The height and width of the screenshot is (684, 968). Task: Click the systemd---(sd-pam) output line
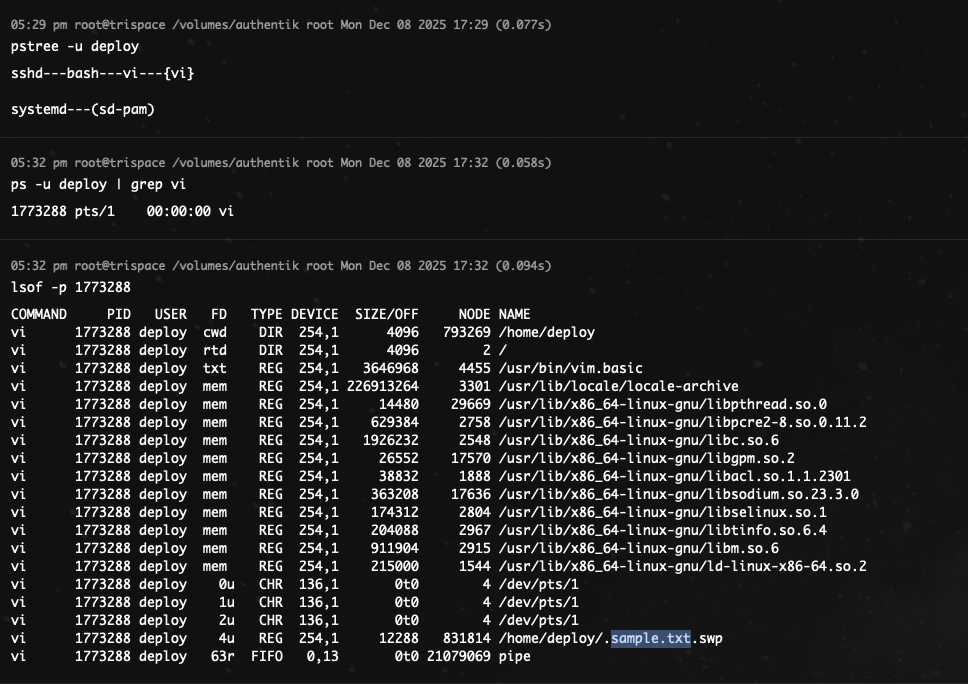[x=83, y=109]
